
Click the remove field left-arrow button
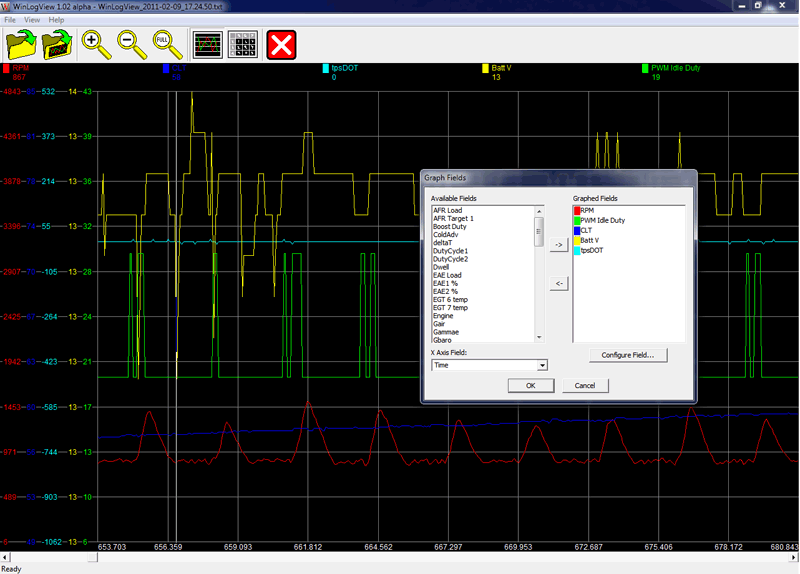click(560, 283)
